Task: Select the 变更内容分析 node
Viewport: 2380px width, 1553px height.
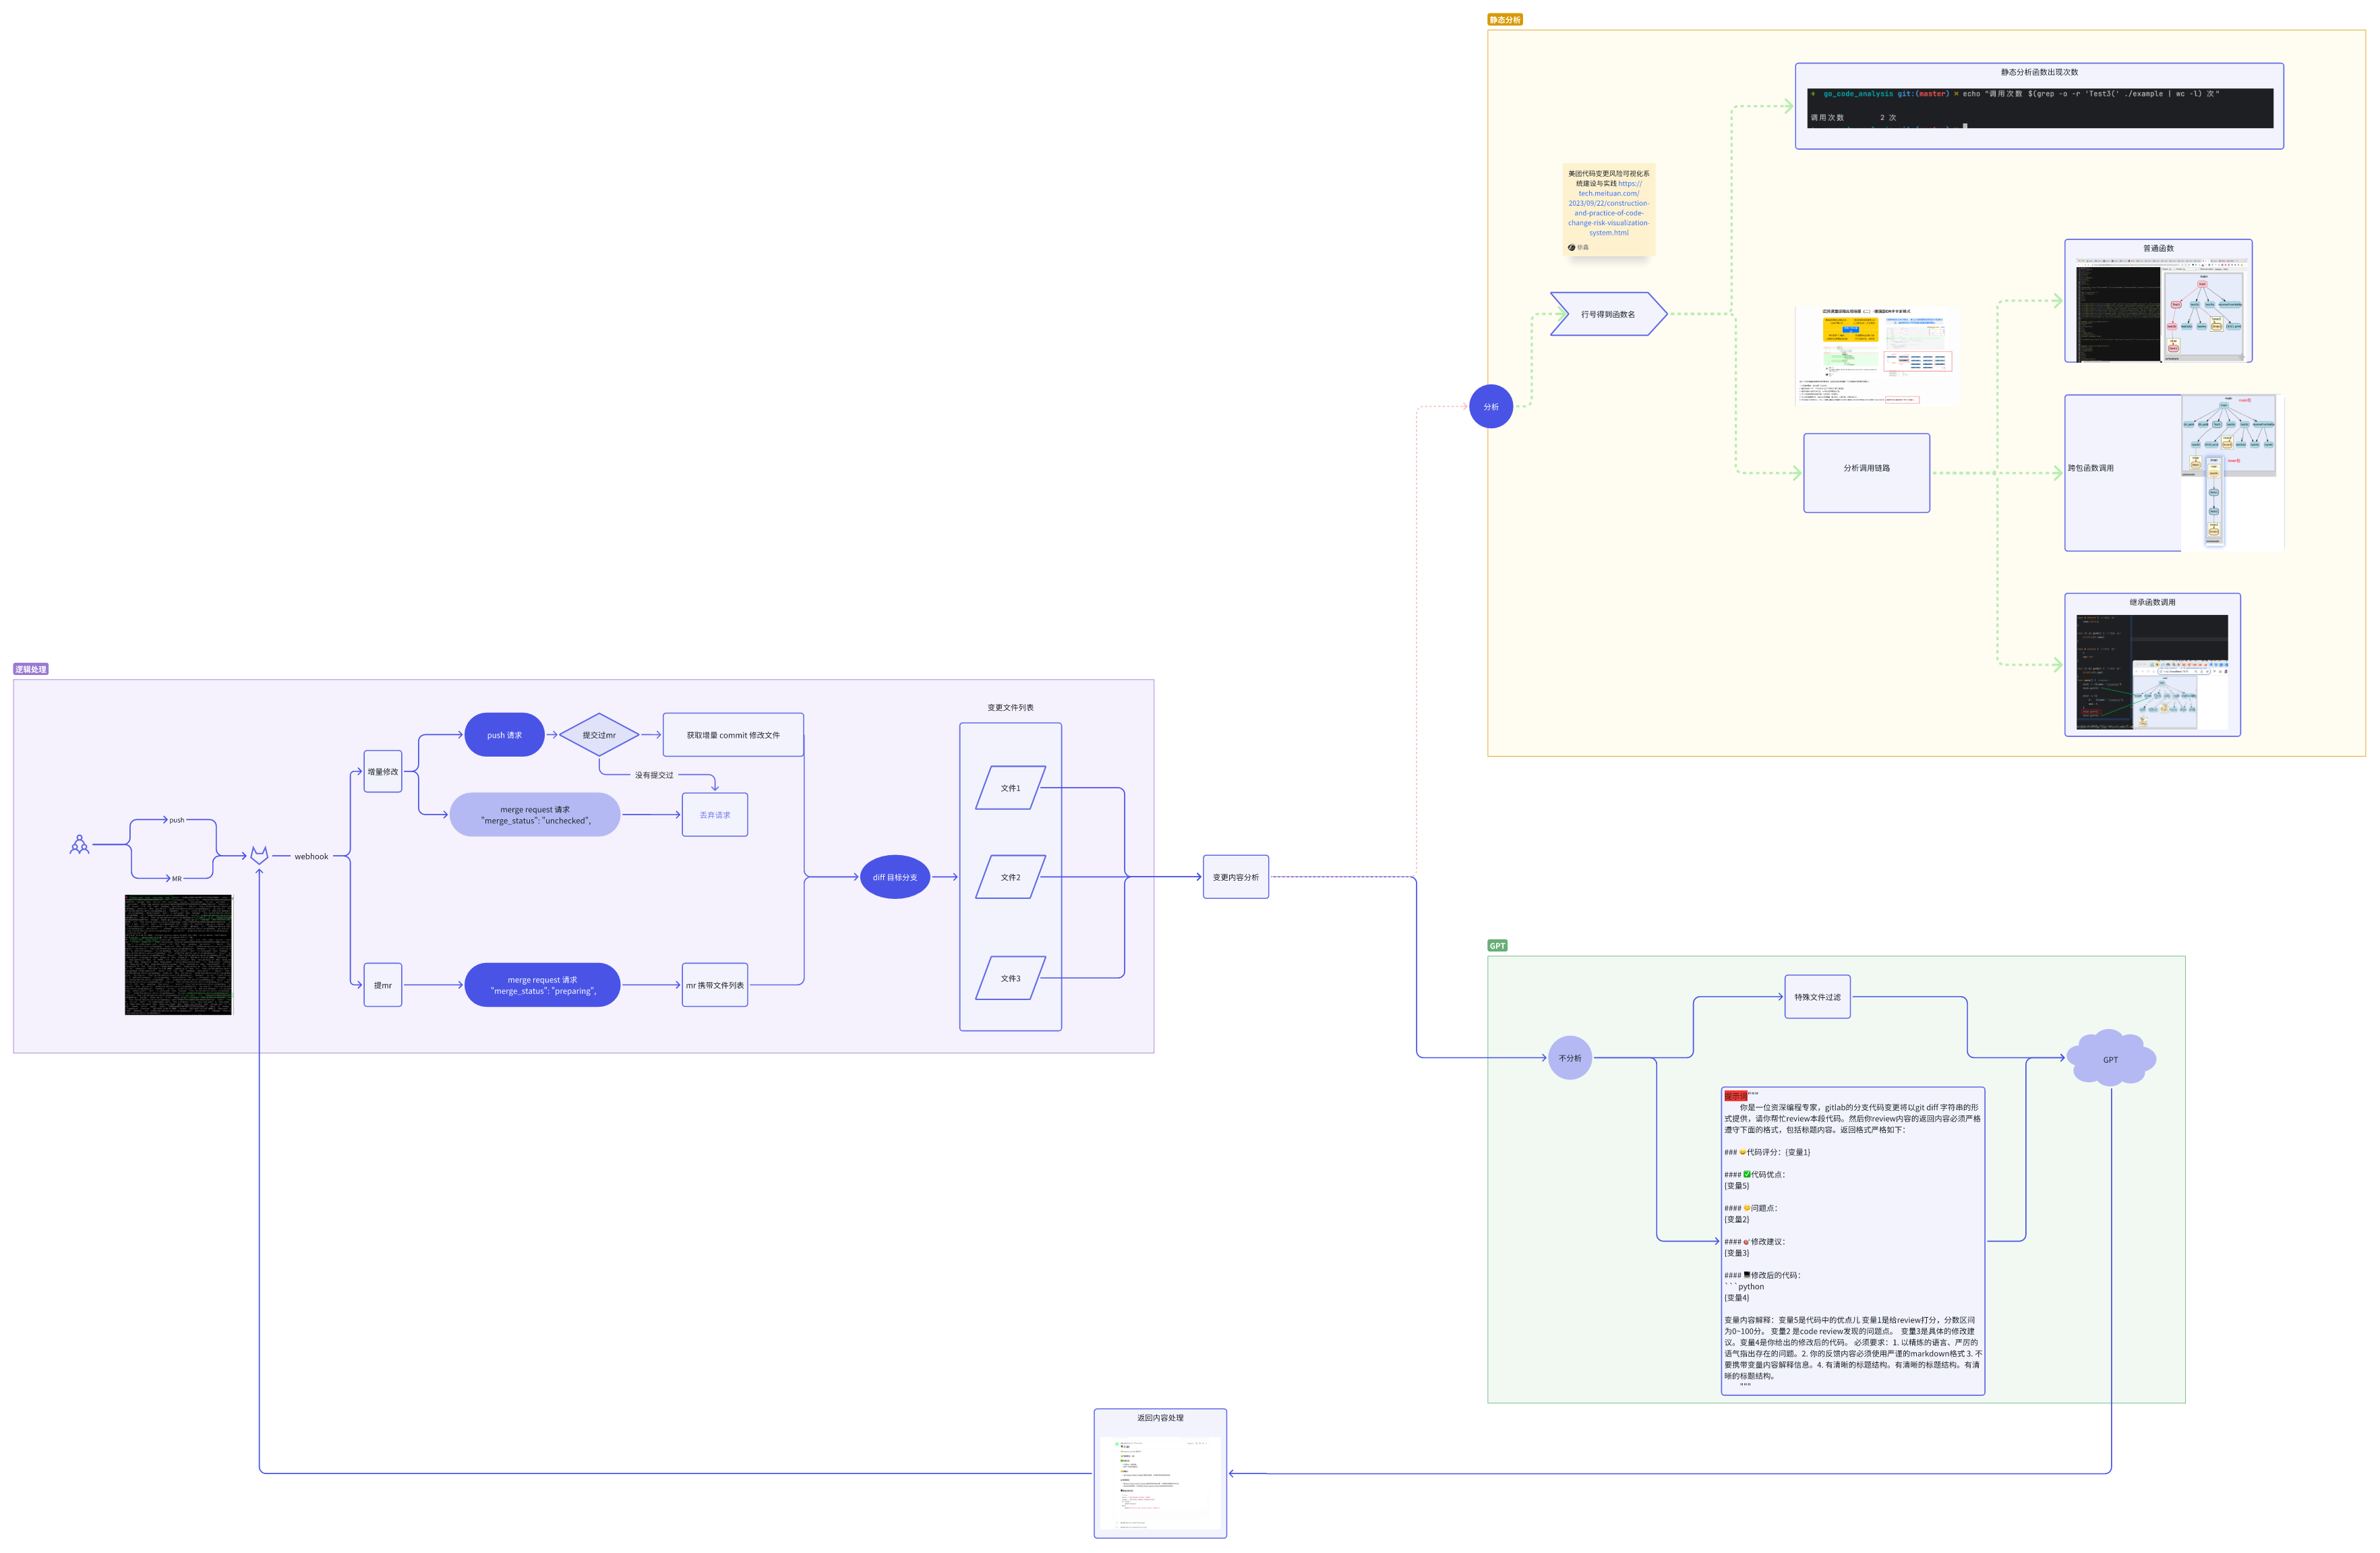Action: click(1235, 877)
